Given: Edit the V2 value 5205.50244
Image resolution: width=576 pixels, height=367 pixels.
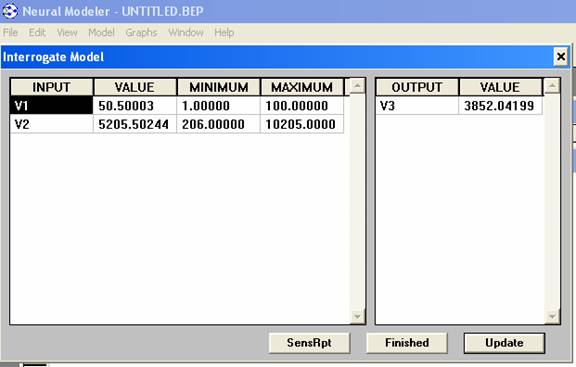Looking at the screenshot, I should (135, 124).
